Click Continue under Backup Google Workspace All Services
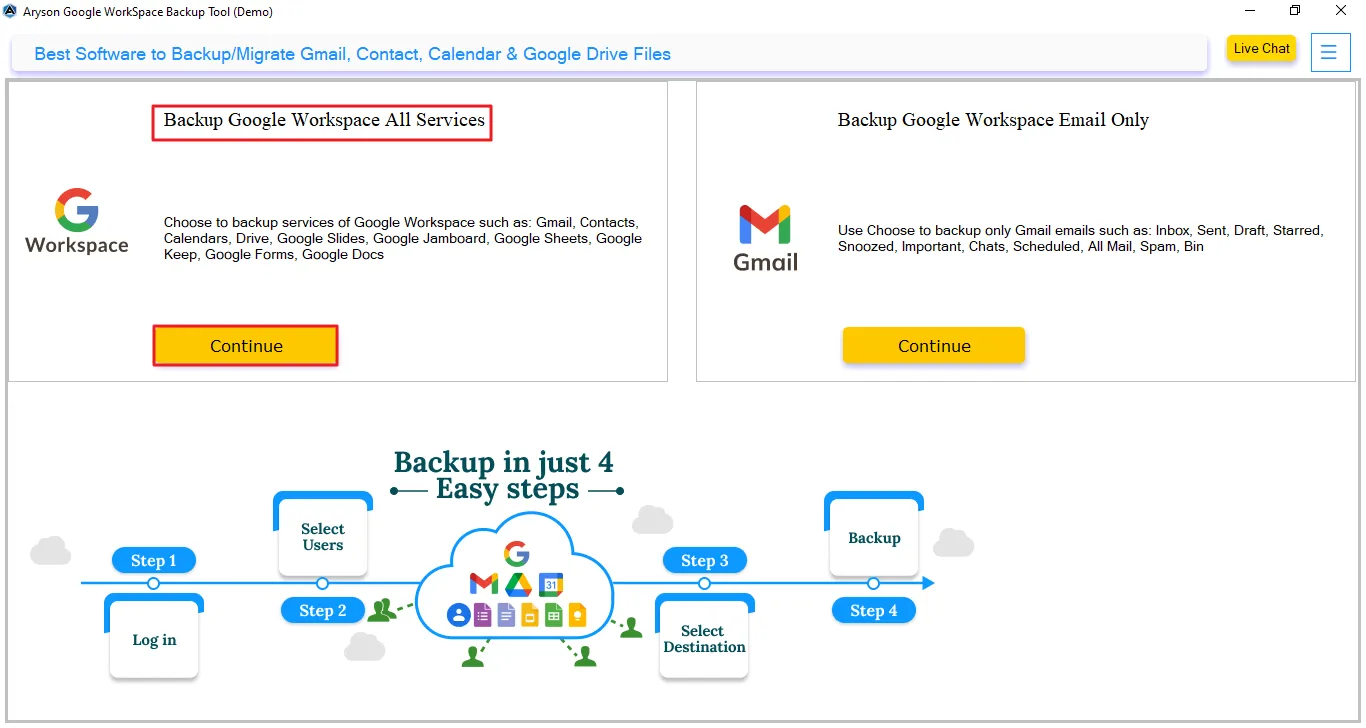This screenshot has width=1366, height=728. 245,345
